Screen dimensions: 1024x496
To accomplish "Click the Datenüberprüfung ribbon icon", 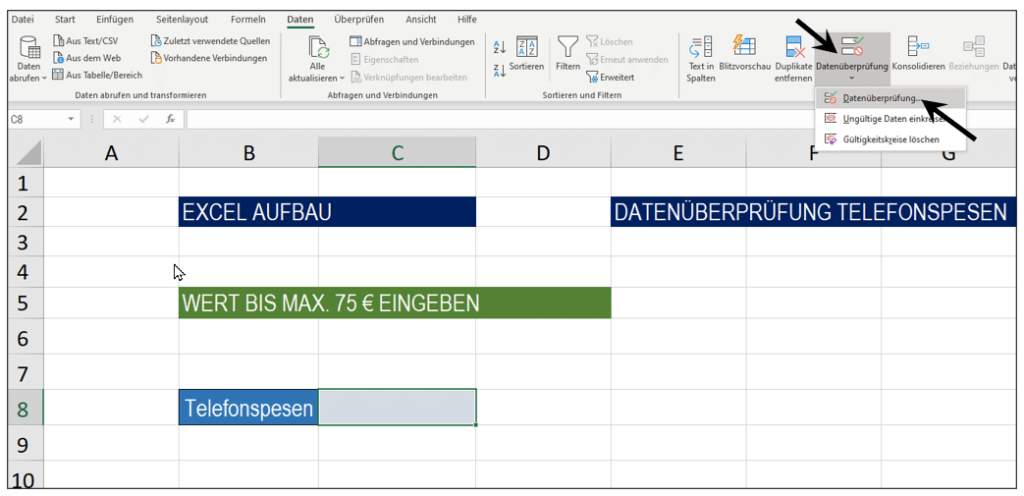I will click(852, 47).
